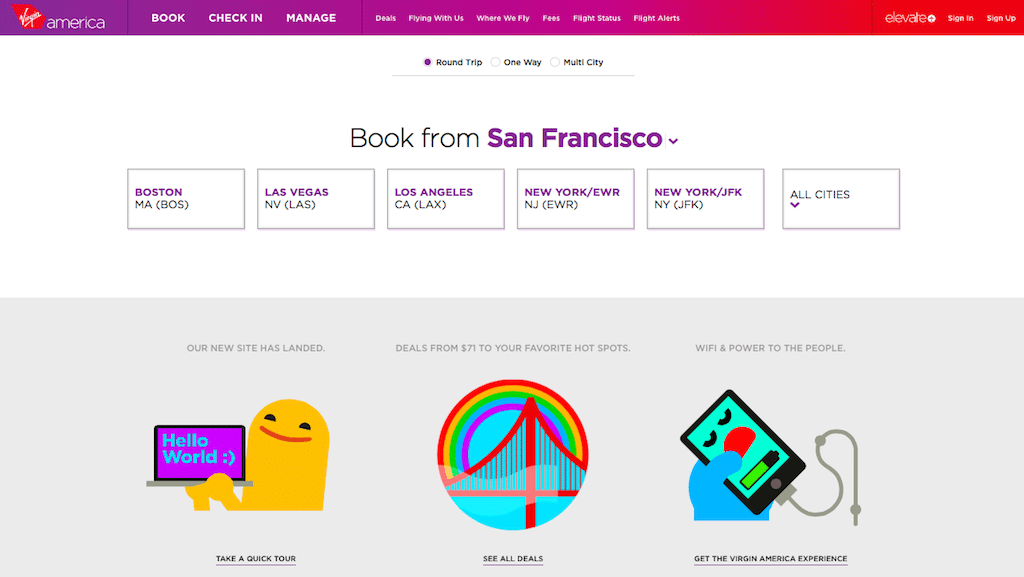Choose Los Angeles CA (LAX) destination
Image resolution: width=1024 pixels, height=577 pixels.
point(445,198)
